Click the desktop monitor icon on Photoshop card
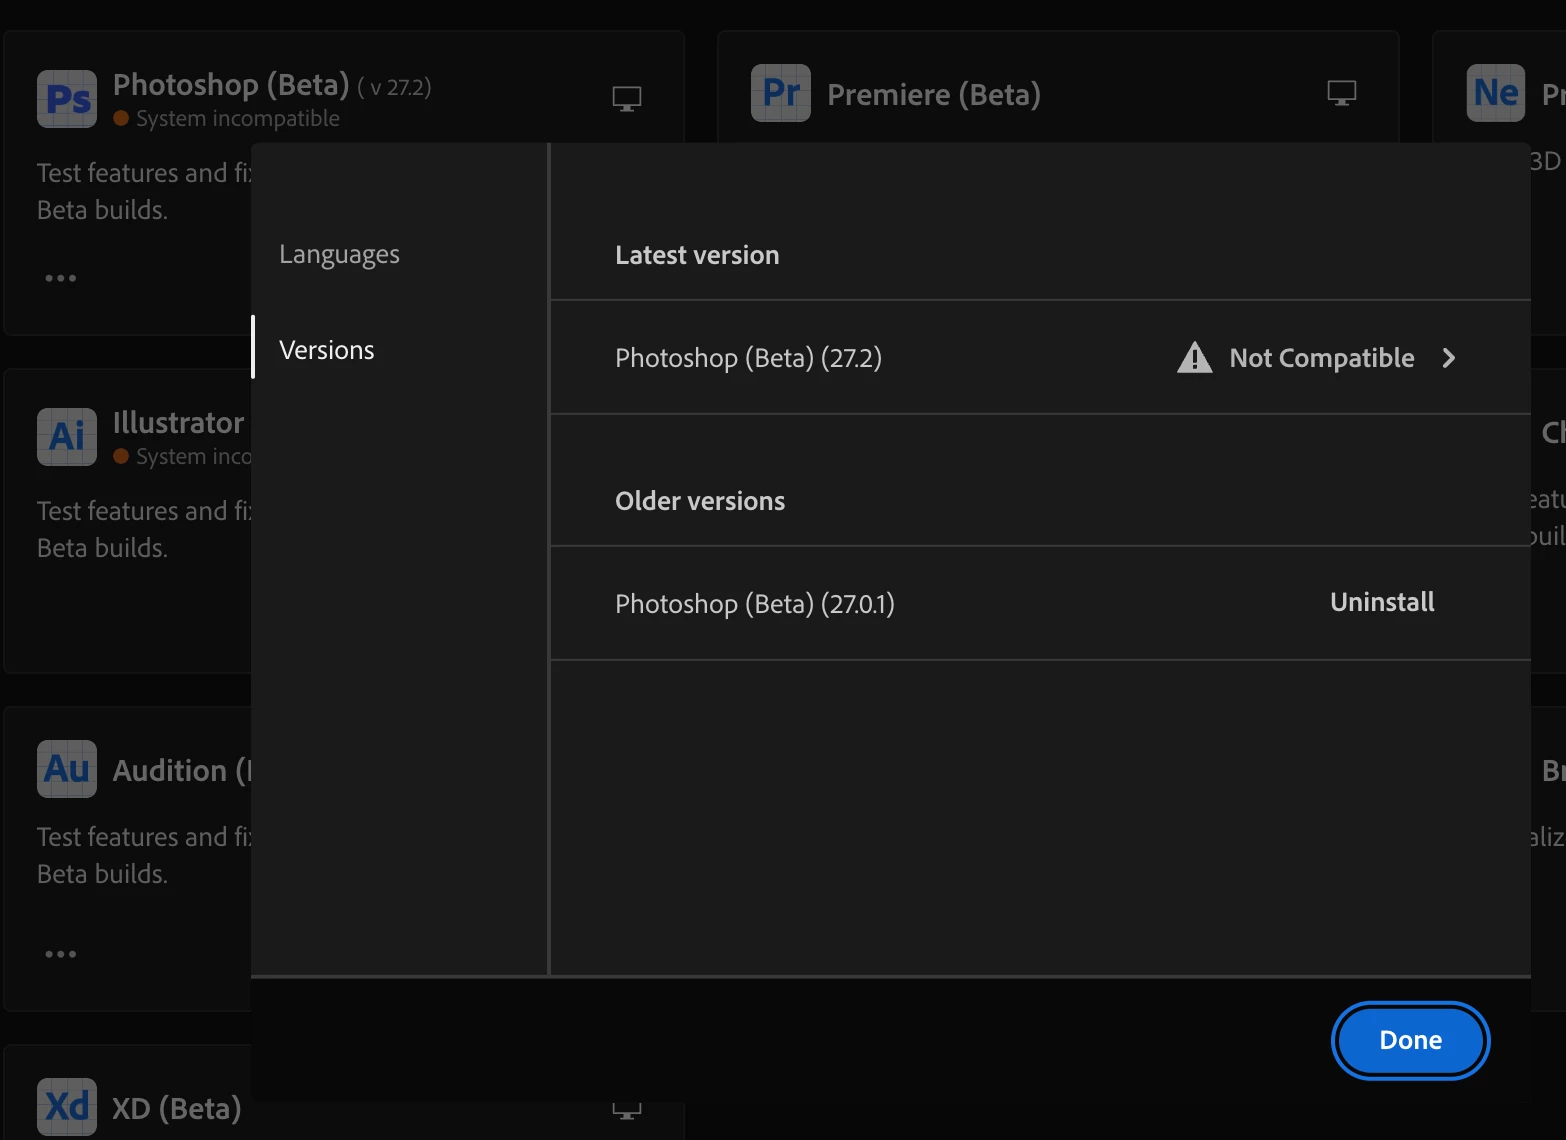1566x1140 pixels. [627, 99]
